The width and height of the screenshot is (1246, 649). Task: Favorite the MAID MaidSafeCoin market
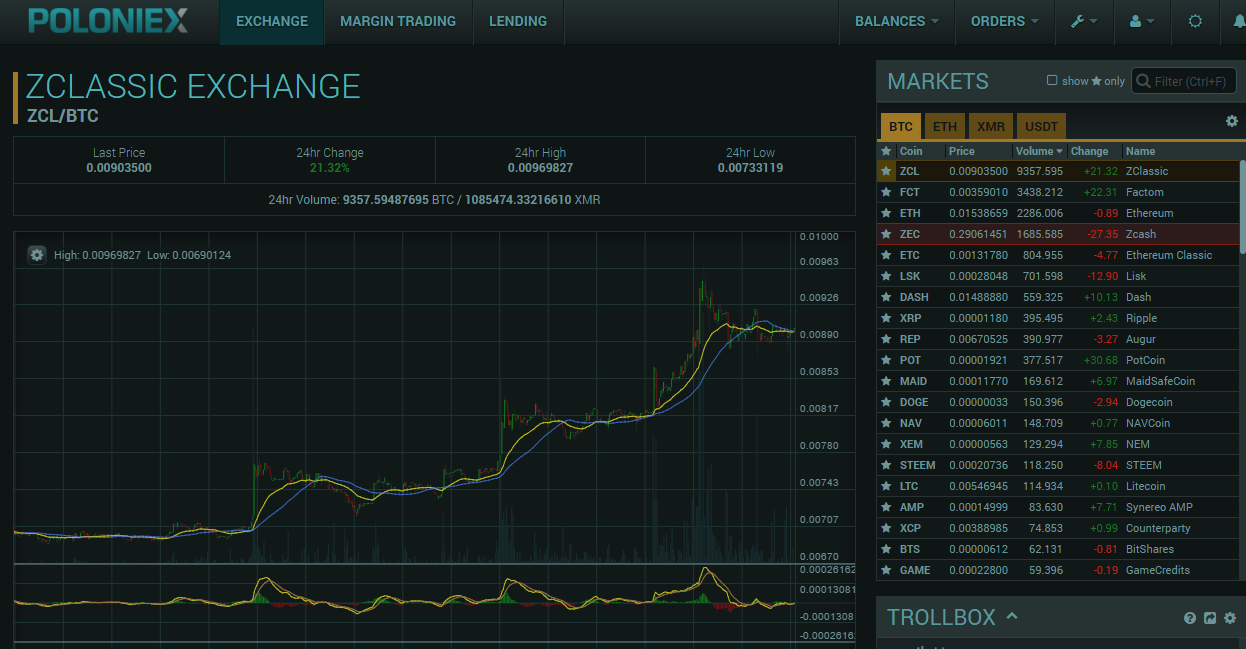(x=885, y=381)
